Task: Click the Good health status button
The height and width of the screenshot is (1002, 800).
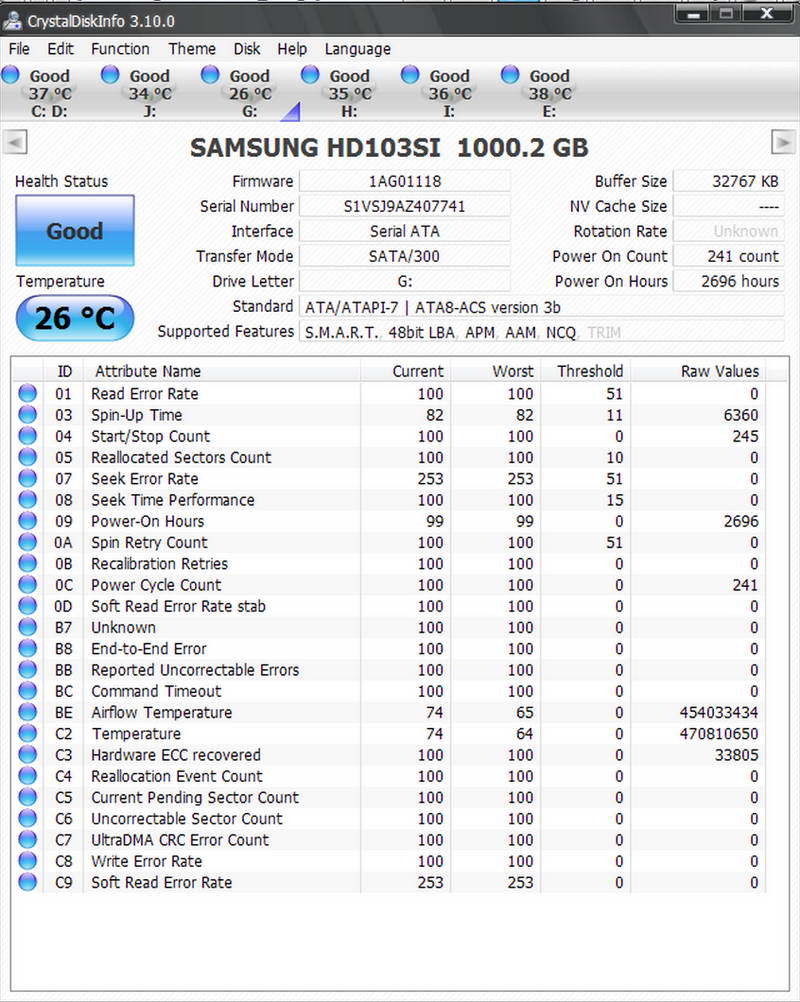Action: pyautogui.click(x=75, y=231)
